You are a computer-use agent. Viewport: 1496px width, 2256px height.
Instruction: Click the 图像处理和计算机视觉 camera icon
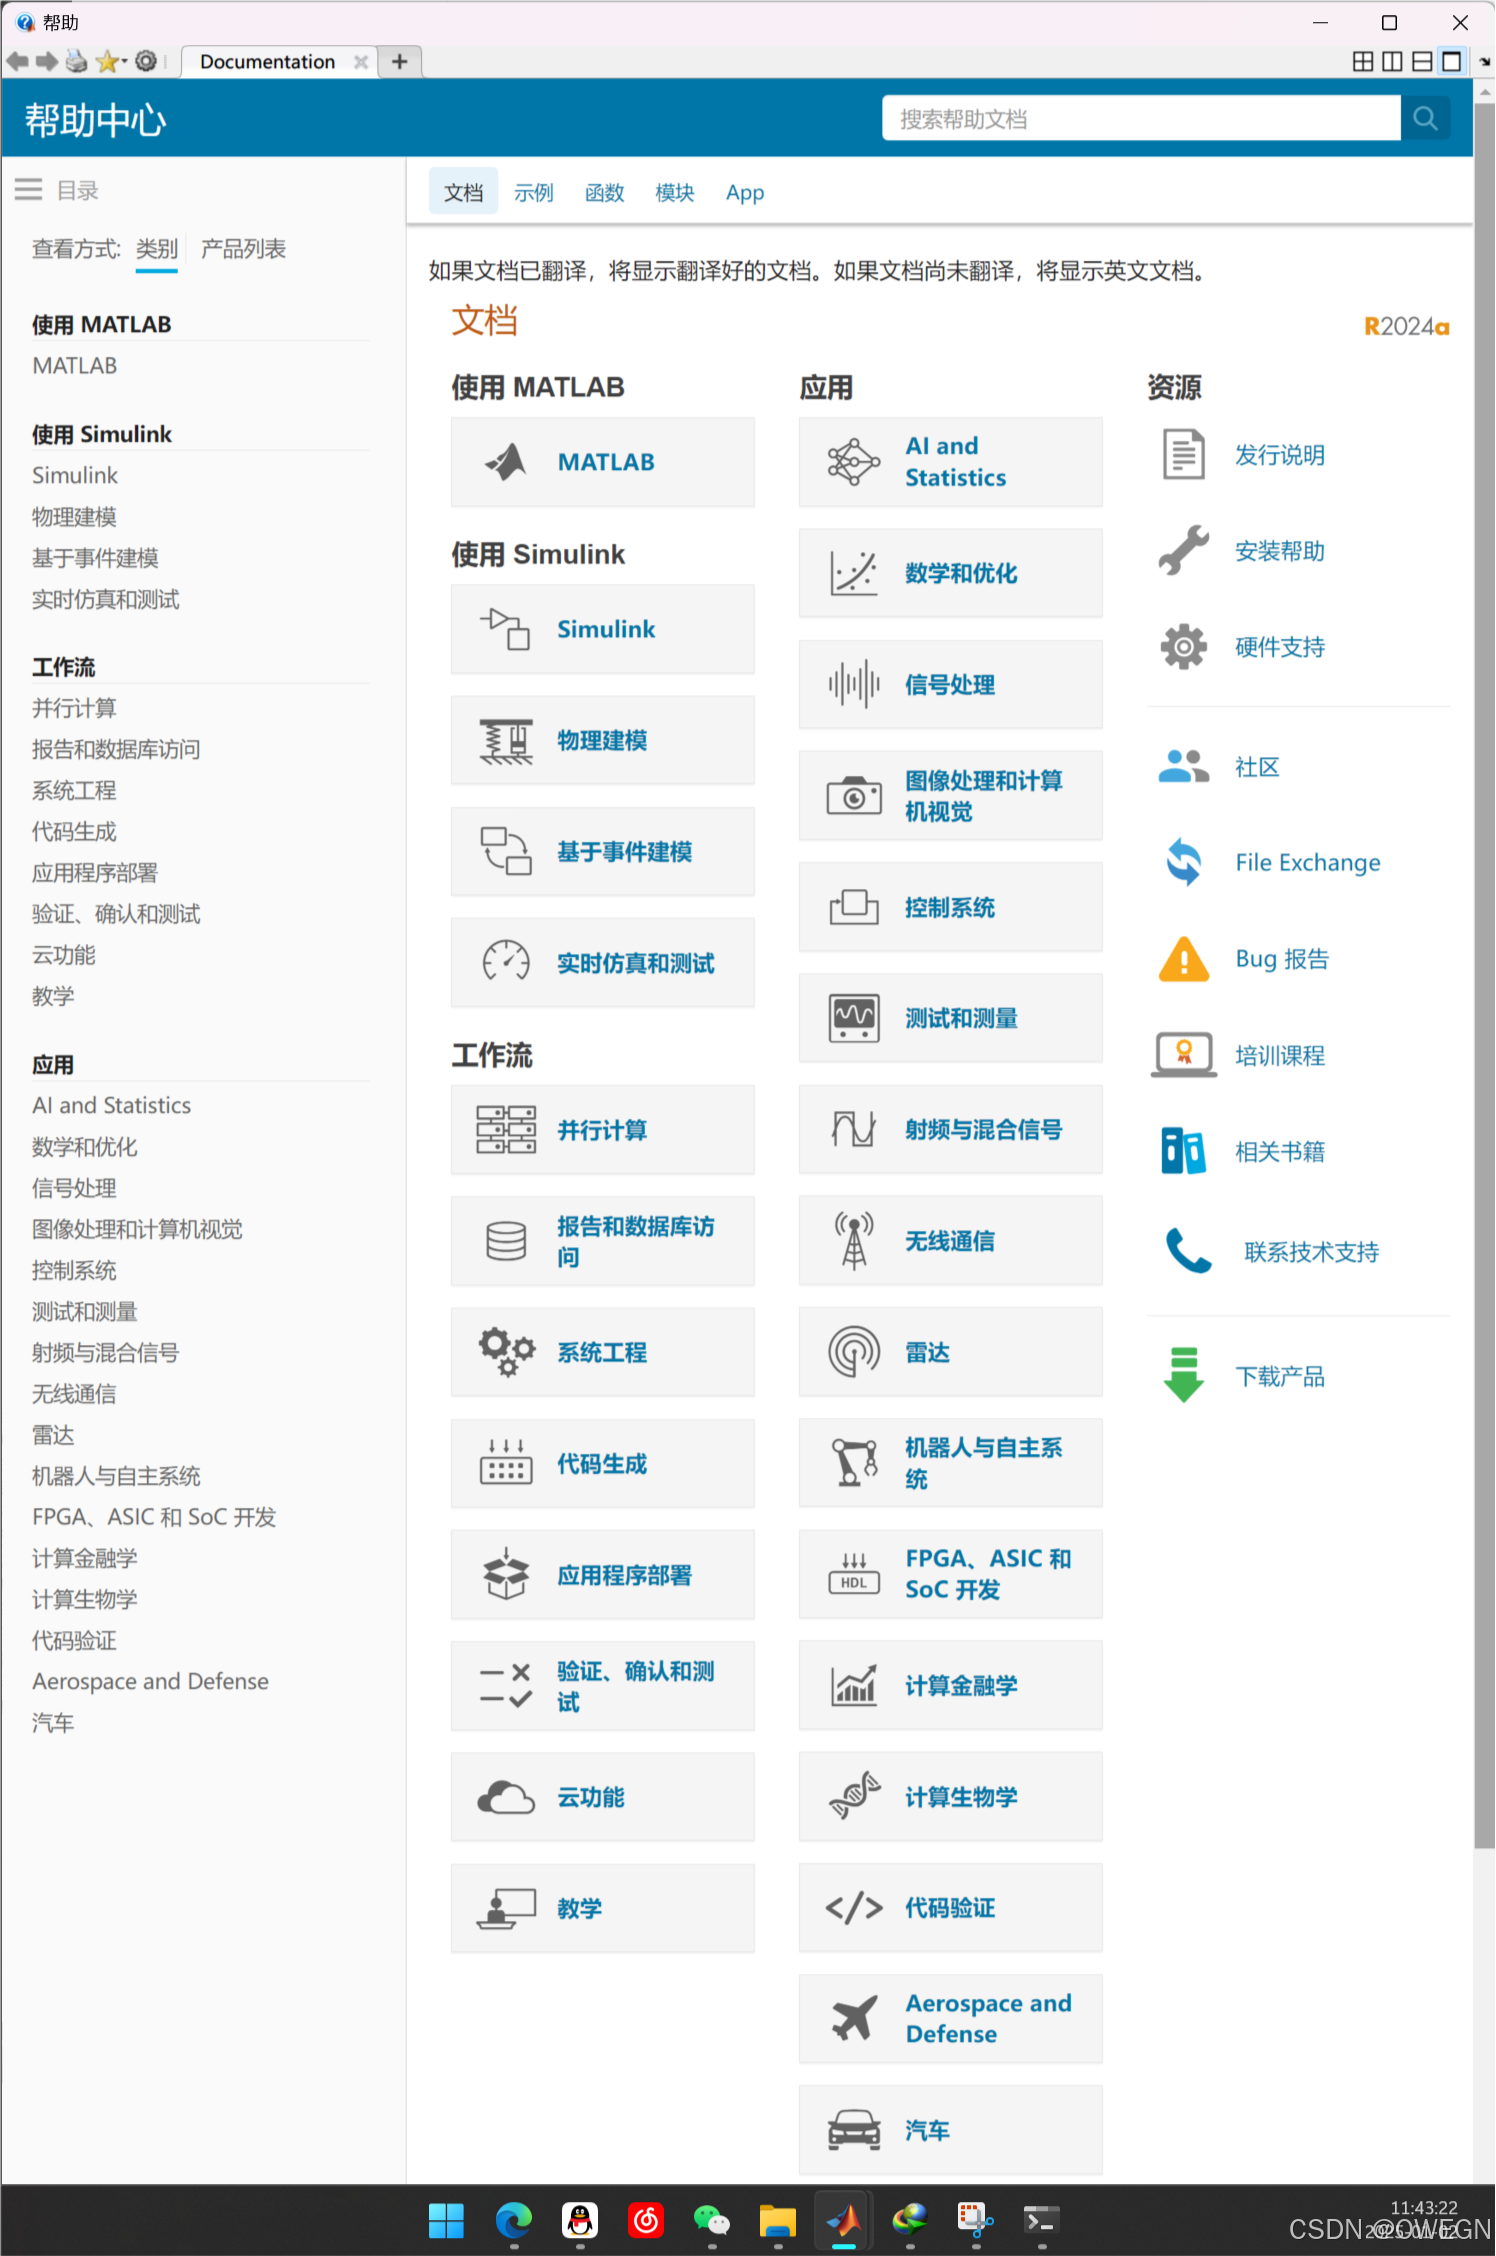(854, 796)
